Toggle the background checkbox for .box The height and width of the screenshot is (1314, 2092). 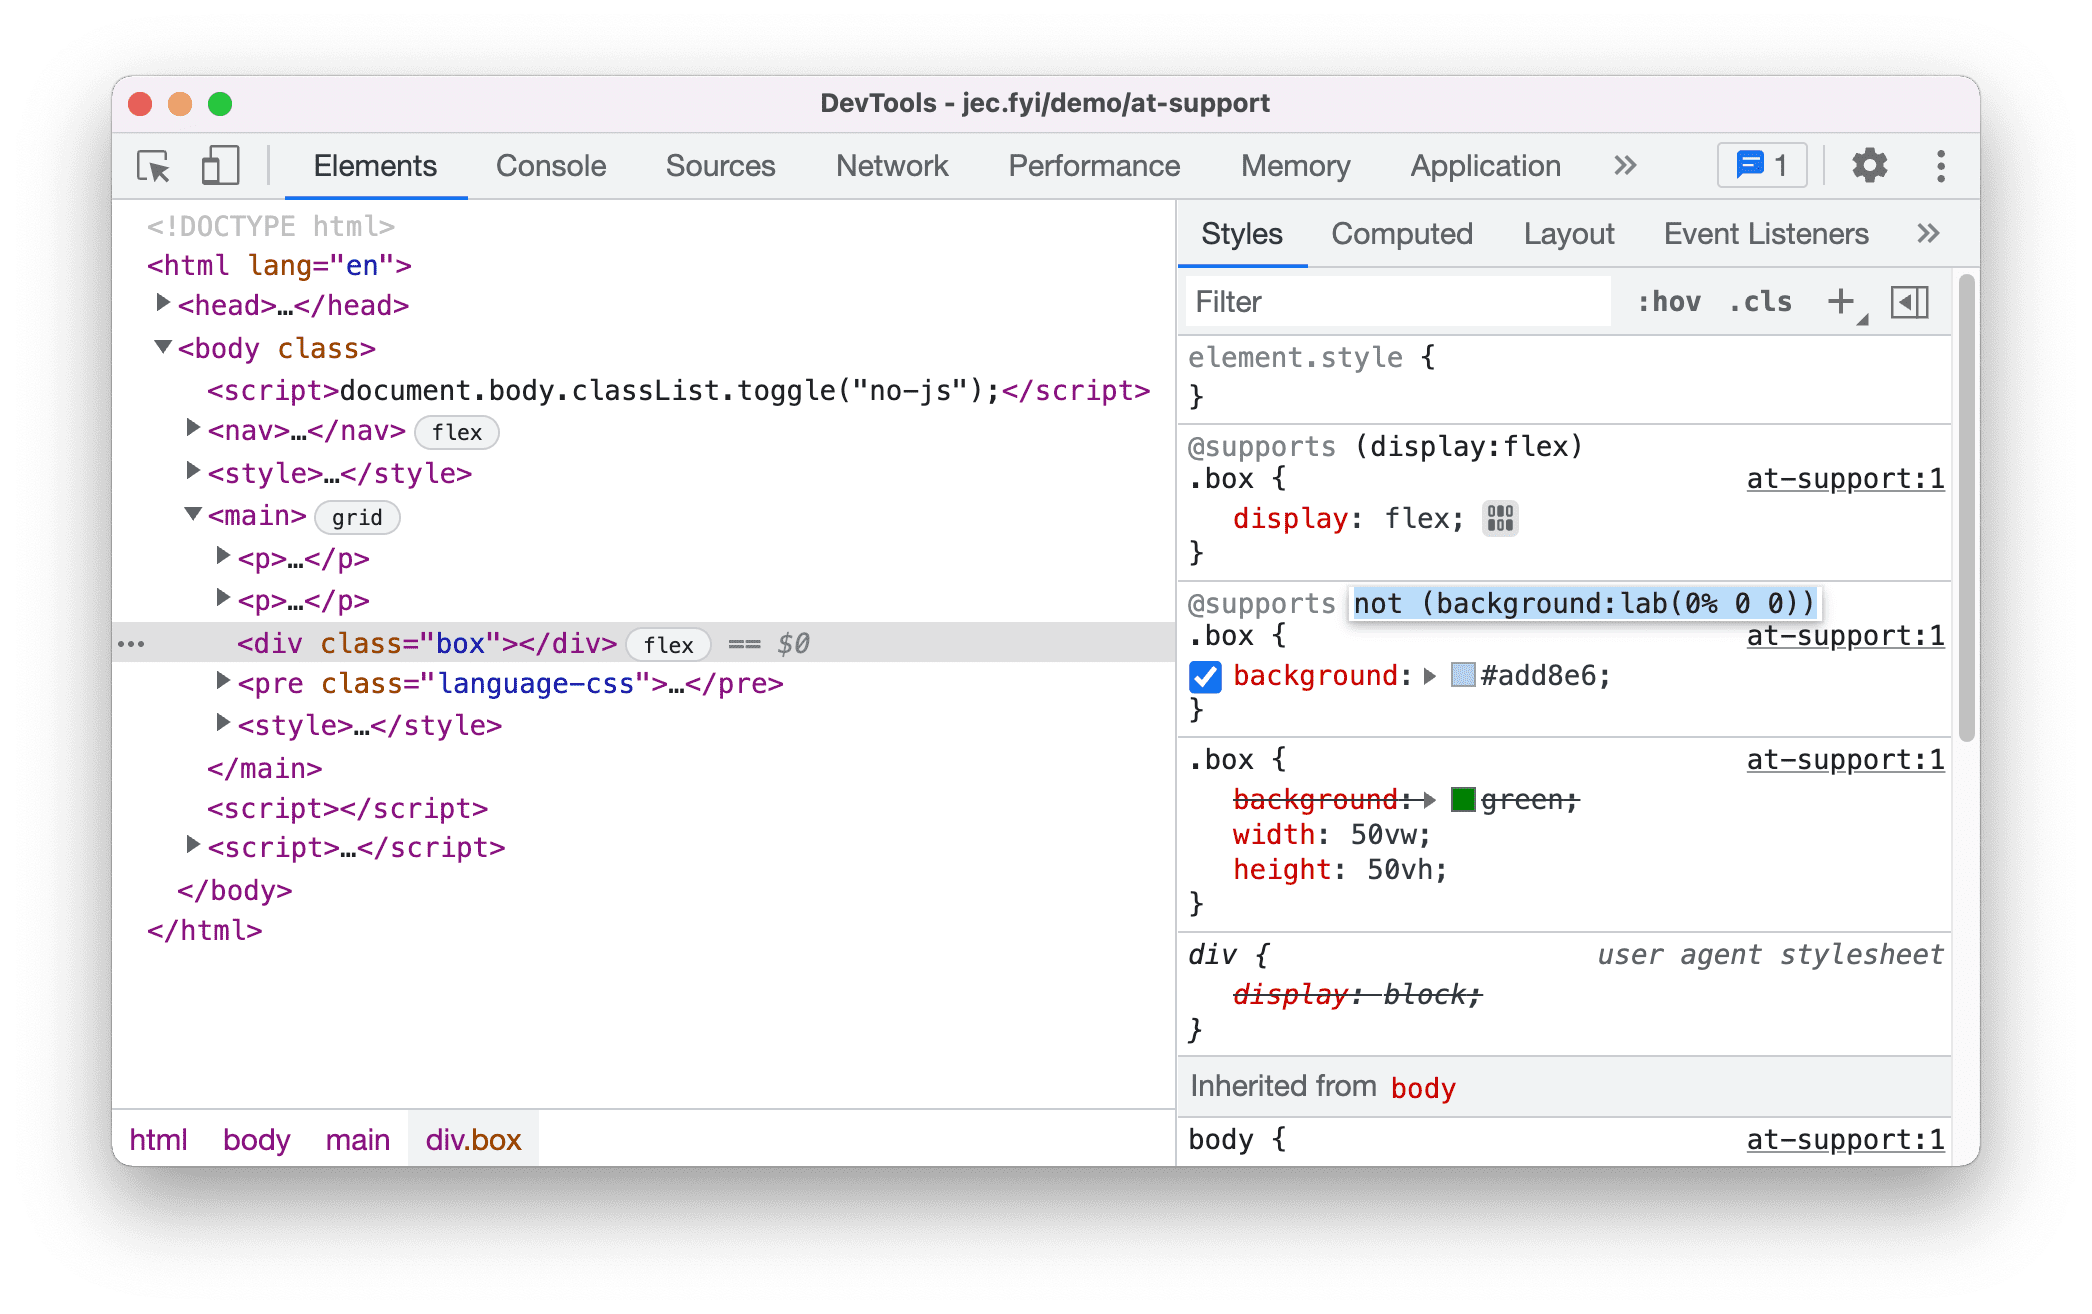pos(1203,675)
